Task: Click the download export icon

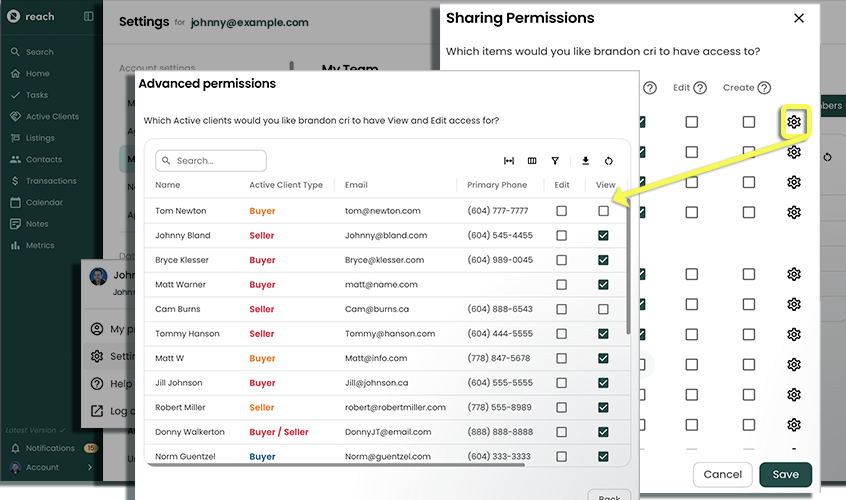Action: point(585,161)
